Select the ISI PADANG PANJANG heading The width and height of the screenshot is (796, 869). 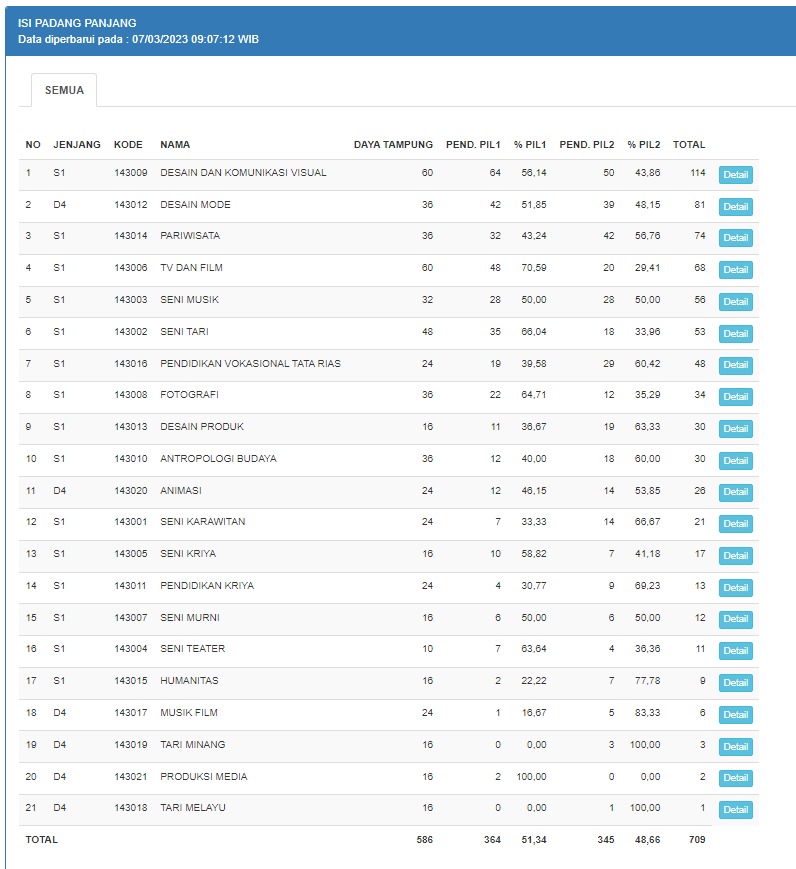pyautogui.click(x=77, y=23)
